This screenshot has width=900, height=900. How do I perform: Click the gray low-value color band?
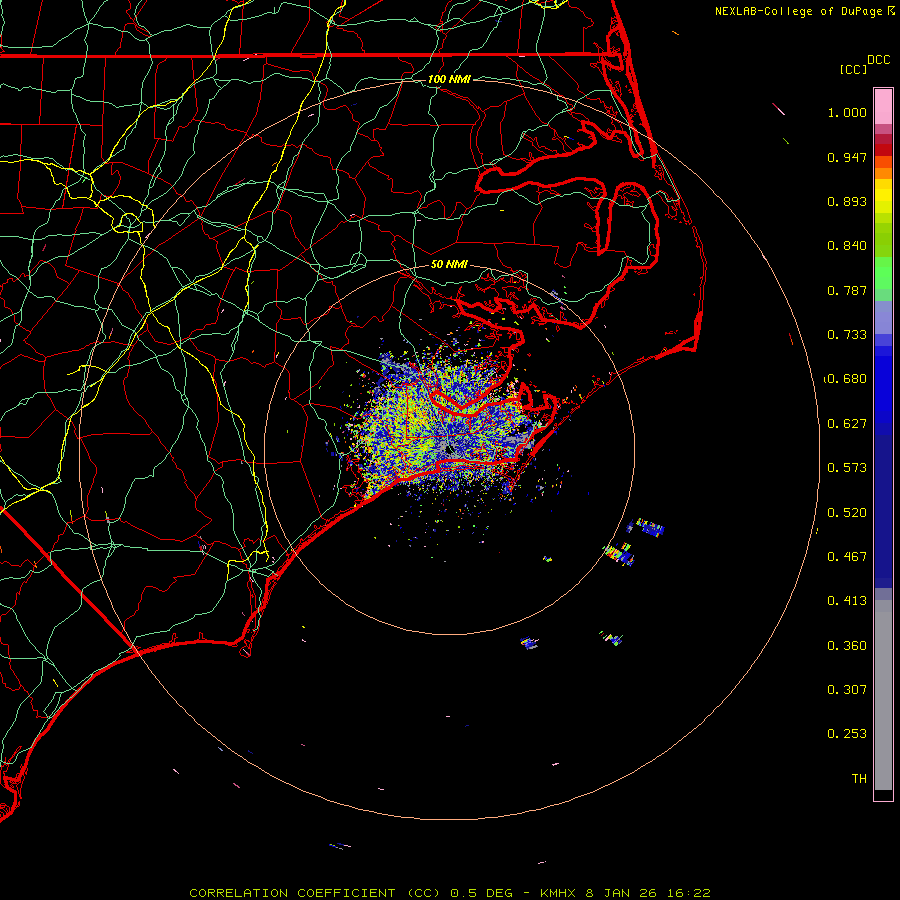(883, 695)
